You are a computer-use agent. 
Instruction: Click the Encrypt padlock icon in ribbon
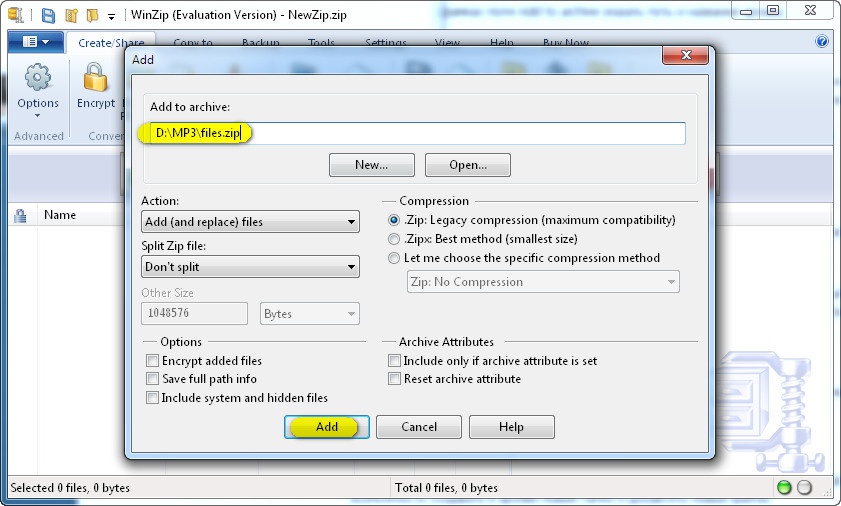pyautogui.click(x=95, y=77)
